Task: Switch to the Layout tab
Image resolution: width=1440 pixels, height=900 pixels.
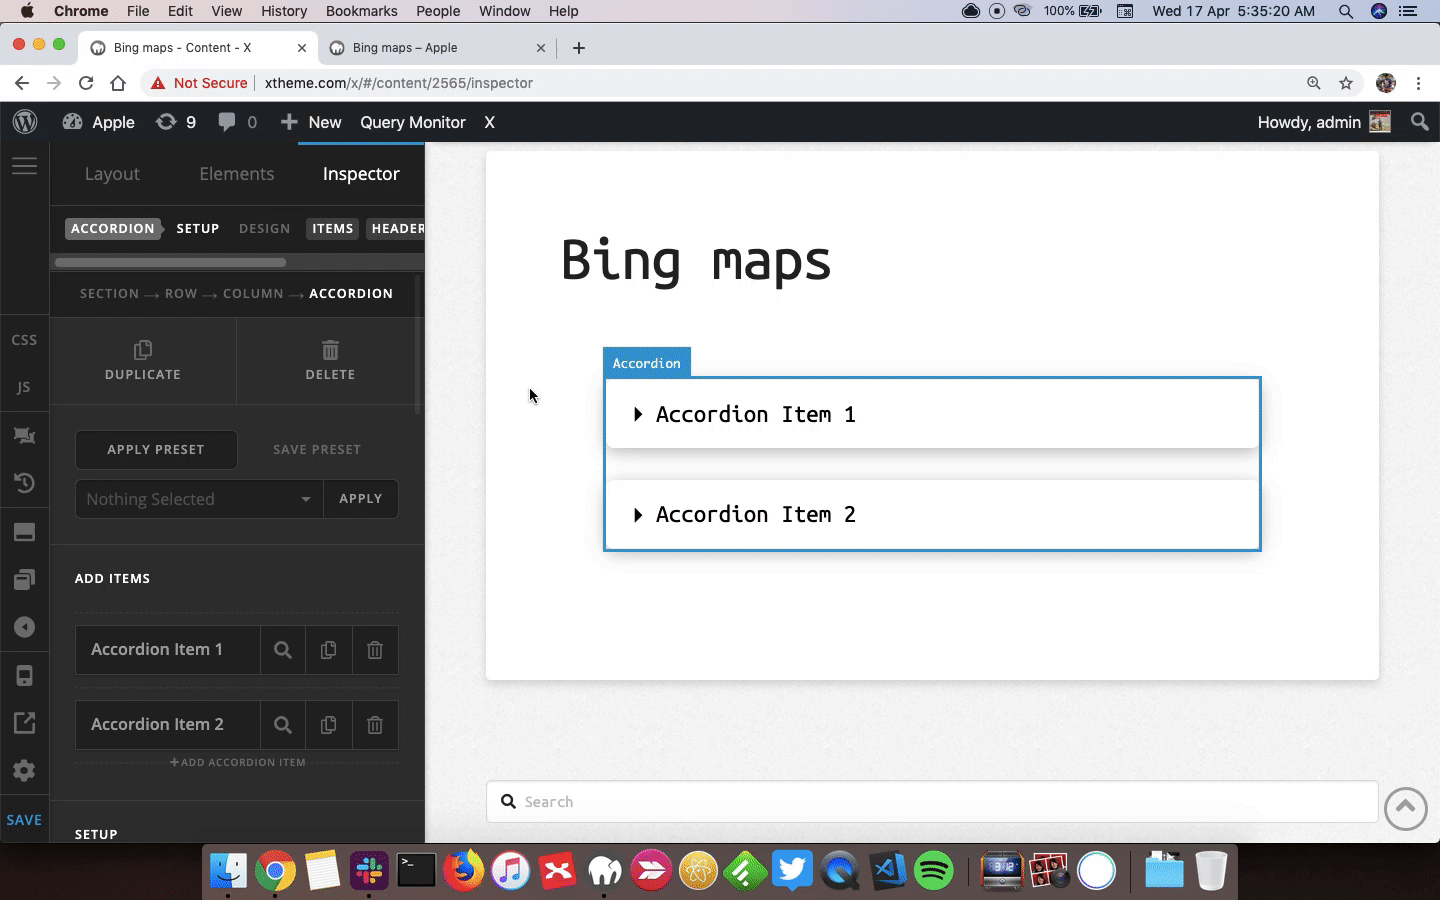Action: coord(112,174)
